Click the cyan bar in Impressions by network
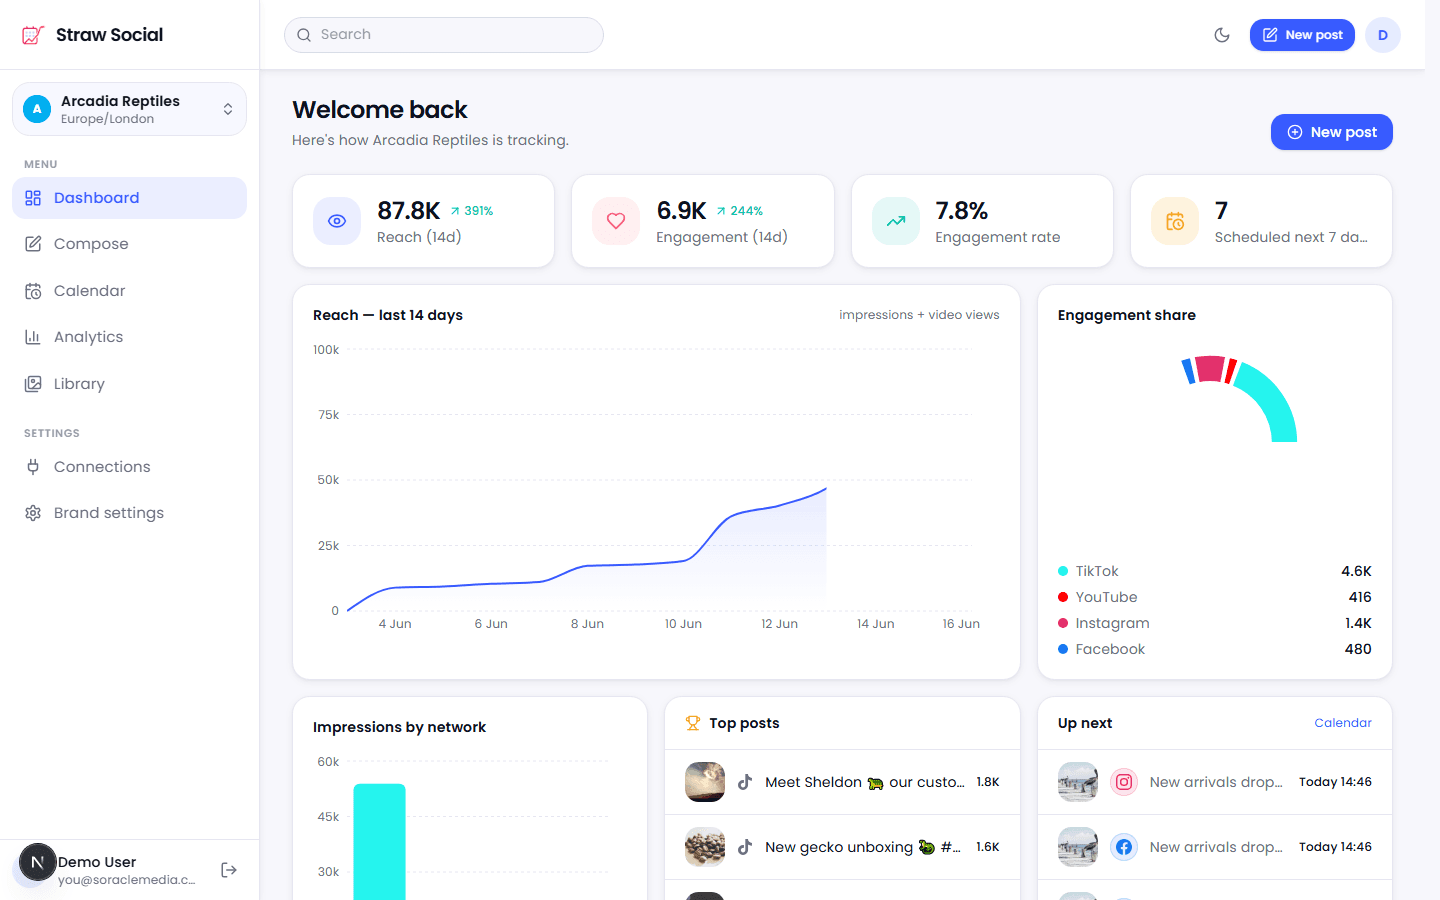This screenshot has width=1440, height=900. coord(380,842)
